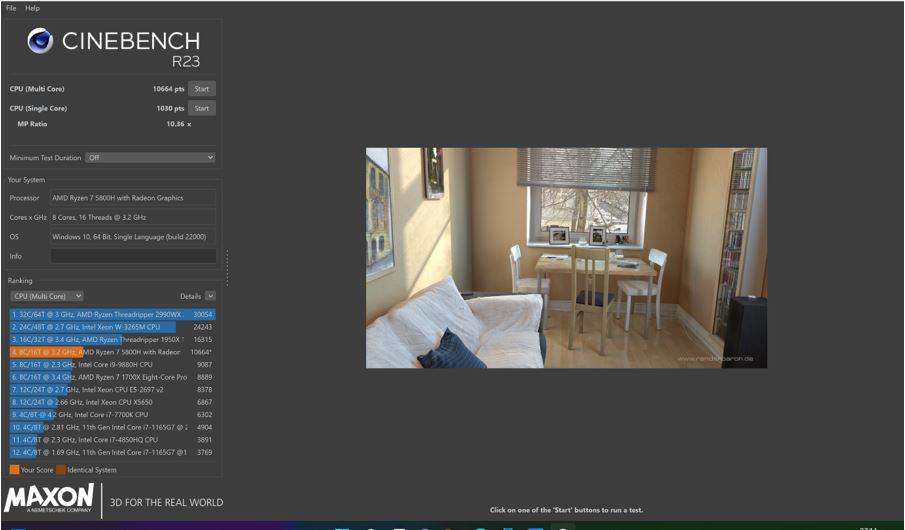
Task: Click the dotted panel resize handle
Action: [227, 267]
